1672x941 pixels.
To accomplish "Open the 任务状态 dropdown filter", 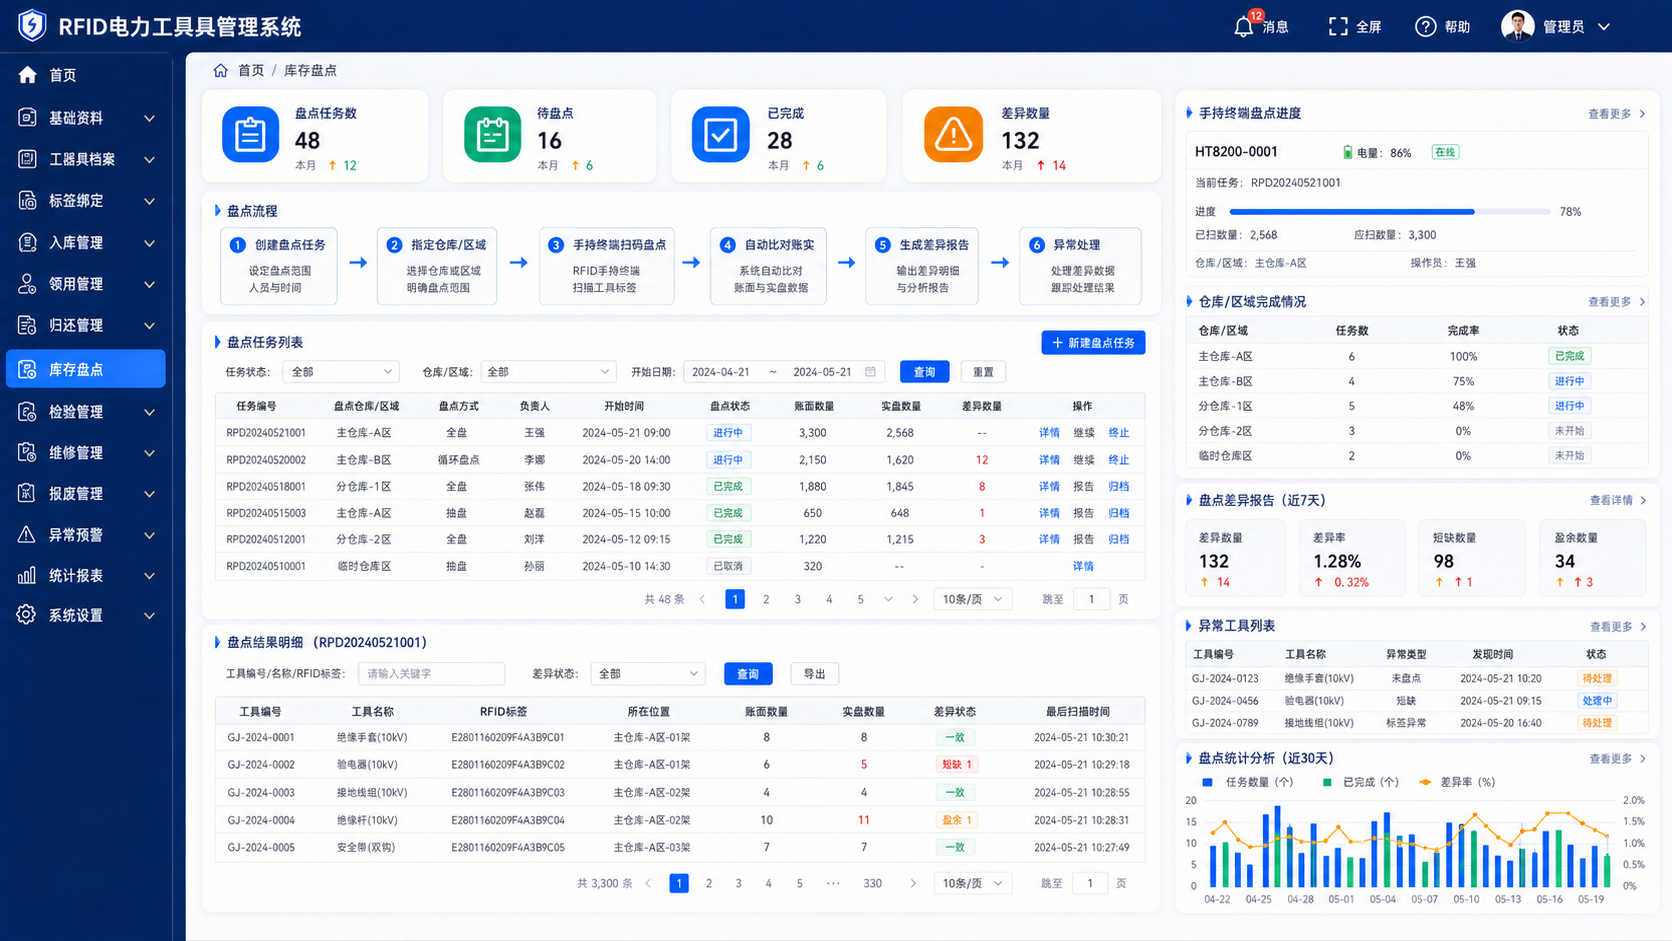I will [x=340, y=372].
